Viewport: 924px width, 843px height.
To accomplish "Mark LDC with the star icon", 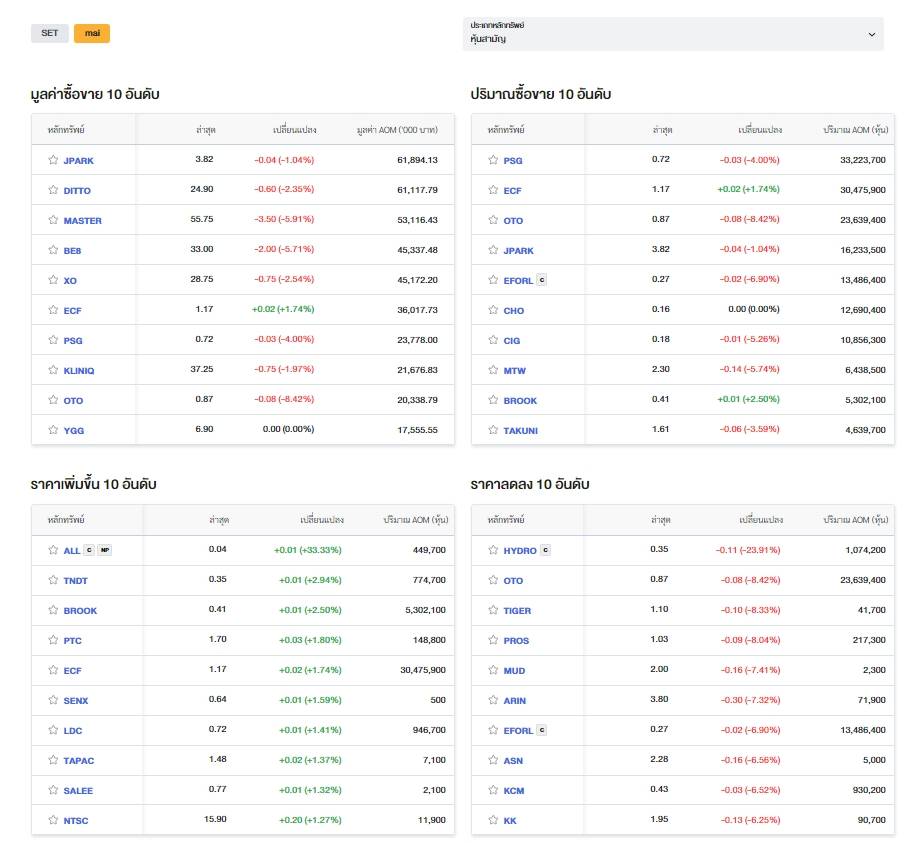I will [53, 730].
